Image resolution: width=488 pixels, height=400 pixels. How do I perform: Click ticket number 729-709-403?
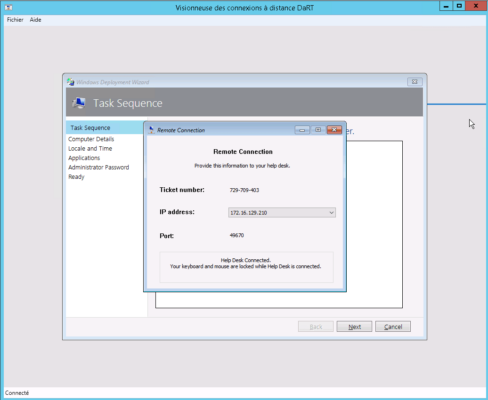[244, 190]
